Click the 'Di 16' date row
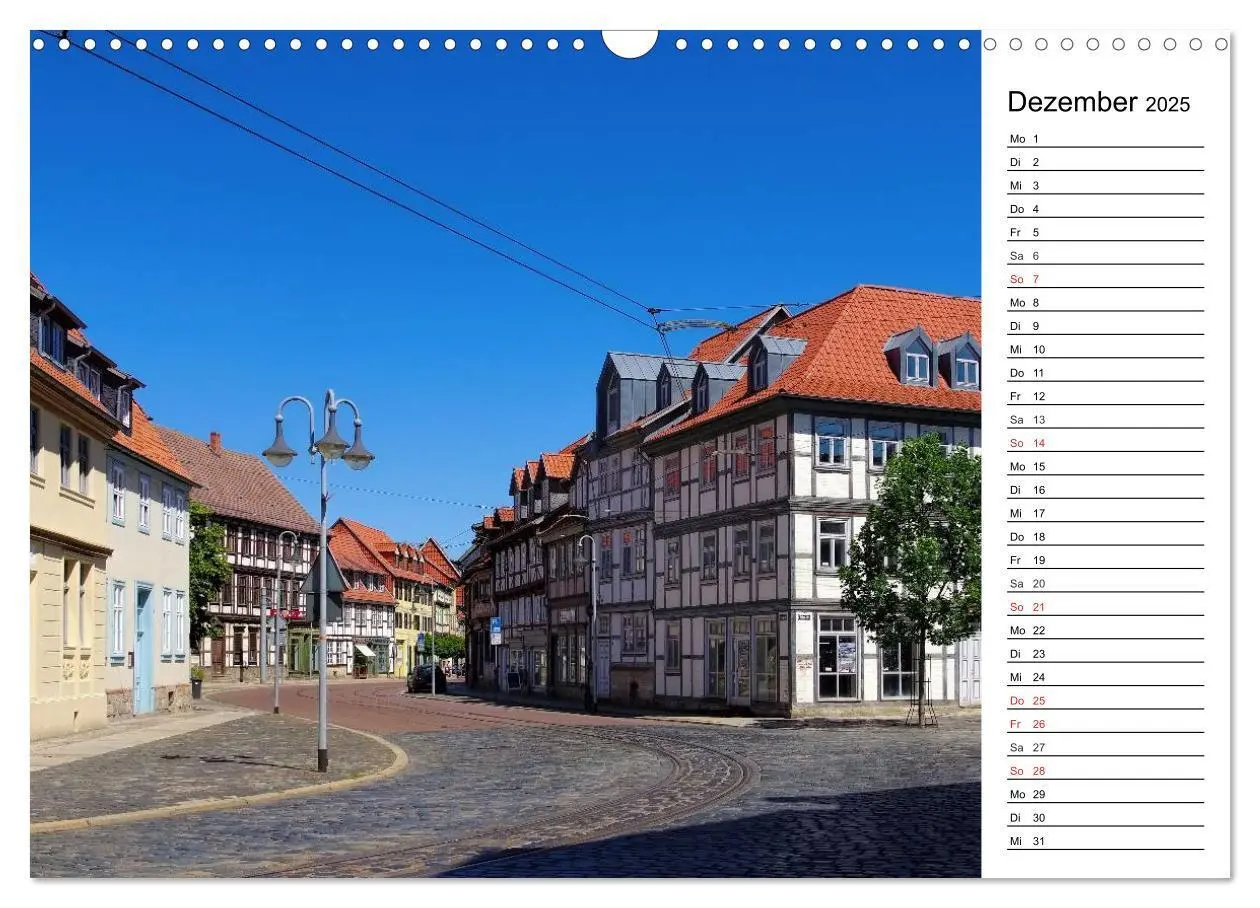The image size is (1260, 908). click(1105, 490)
